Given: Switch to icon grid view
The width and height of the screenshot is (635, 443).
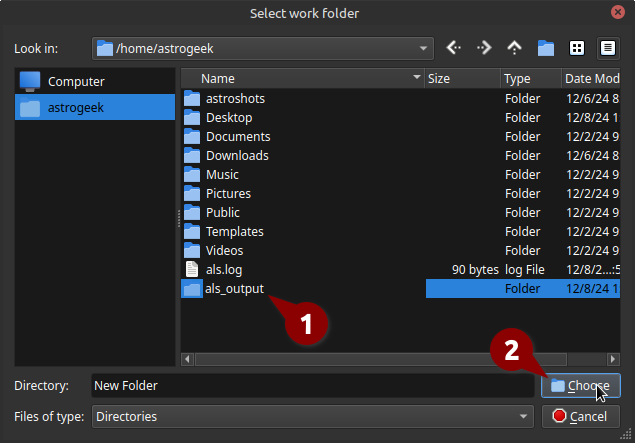Looking at the screenshot, I should pyautogui.click(x=577, y=48).
